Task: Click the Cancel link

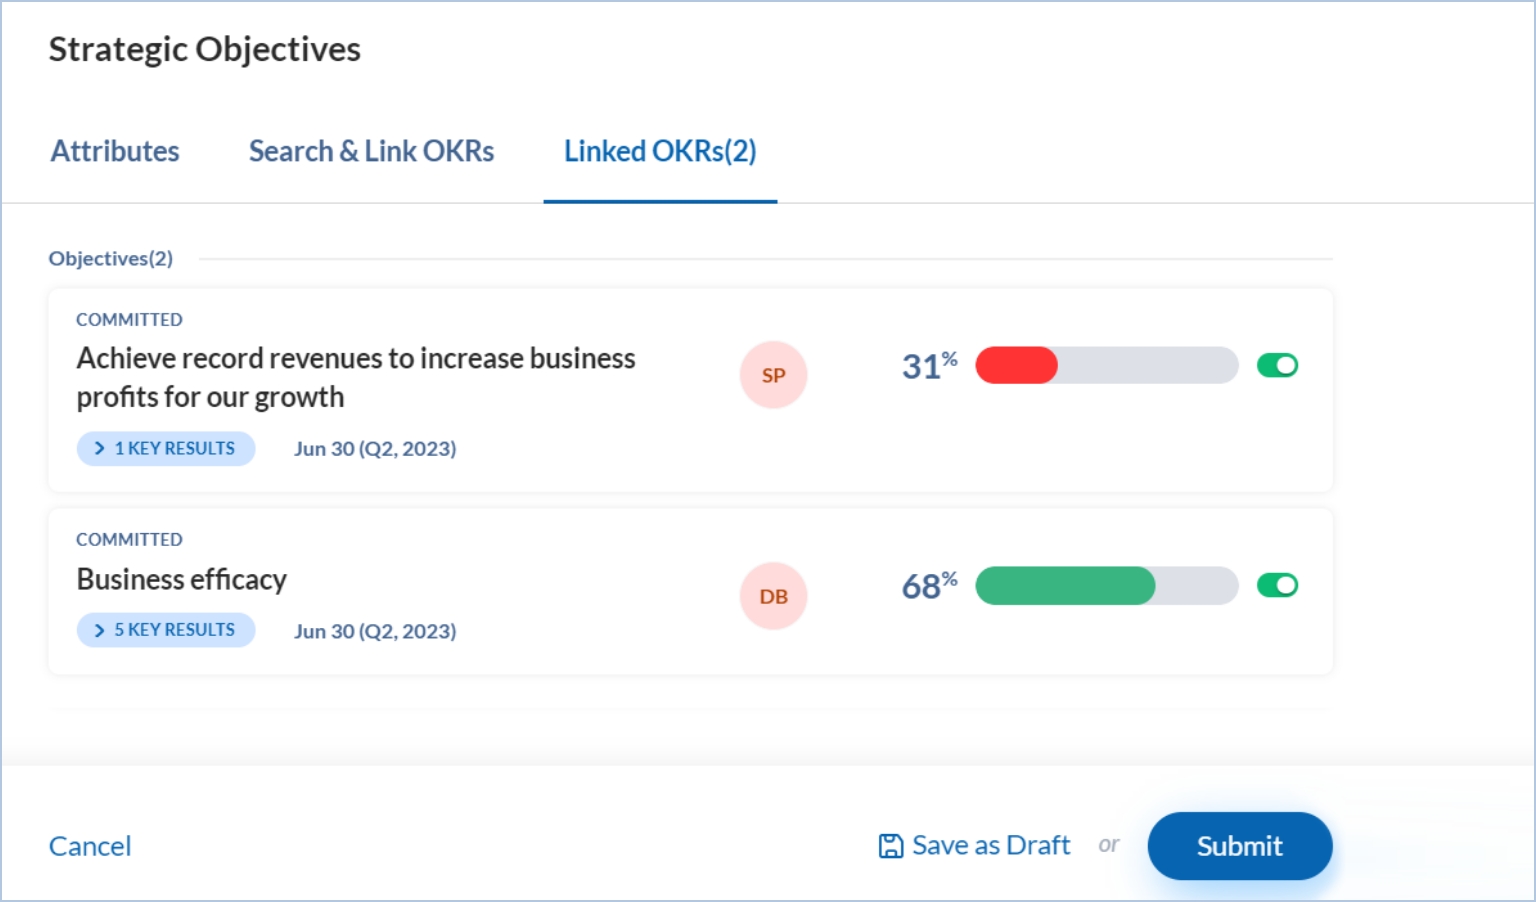Action: pyautogui.click(x=90, y=846)
